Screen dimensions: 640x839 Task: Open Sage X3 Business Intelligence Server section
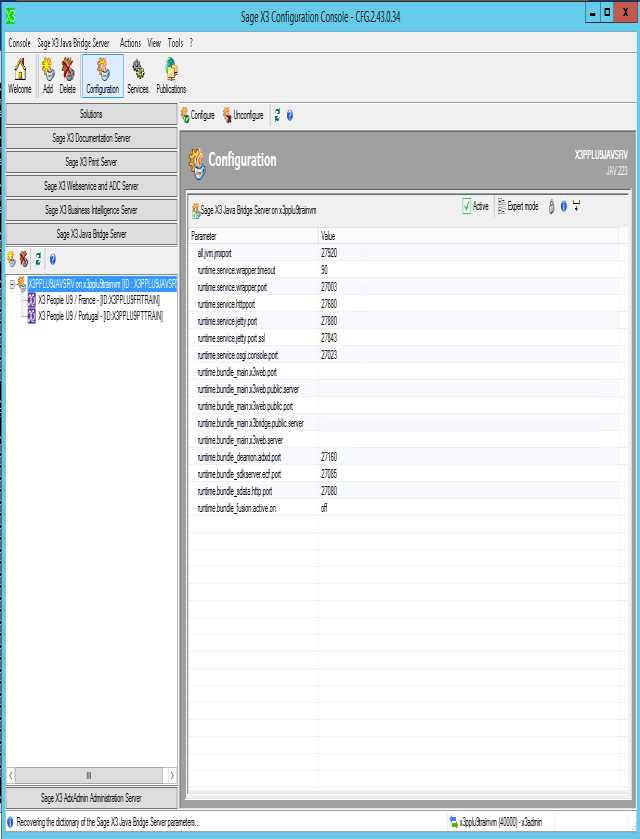tap(91, 210)
